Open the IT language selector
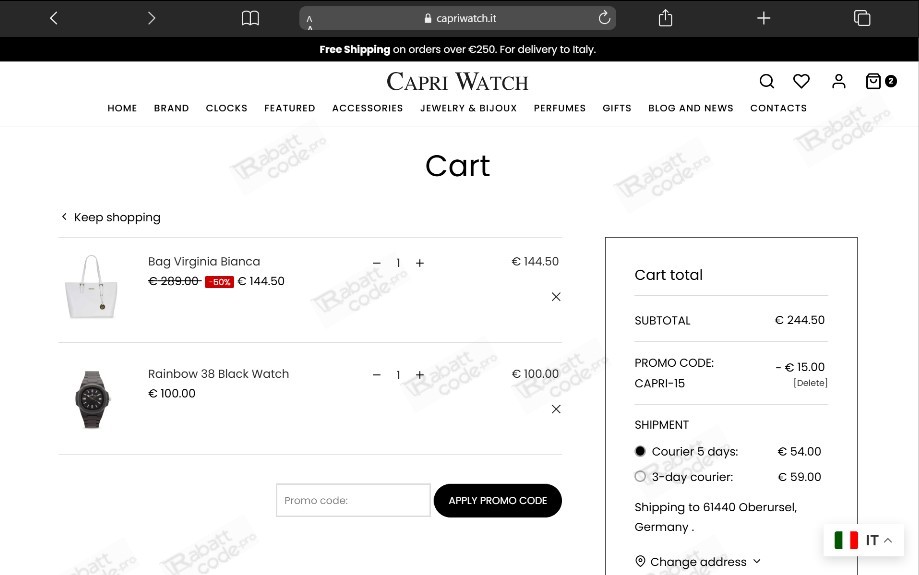 pyautogui.click(x=863, y=540)
